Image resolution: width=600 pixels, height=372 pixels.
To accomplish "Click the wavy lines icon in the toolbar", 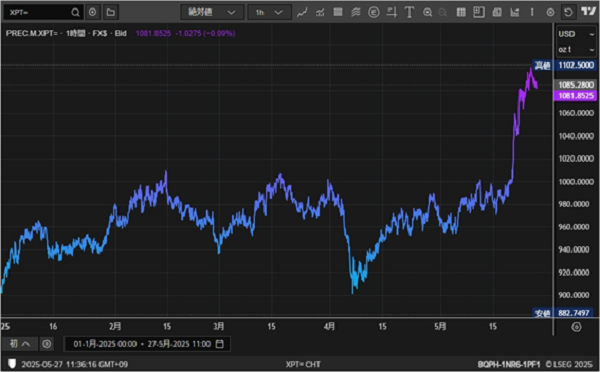I will [x=356, y=13].
